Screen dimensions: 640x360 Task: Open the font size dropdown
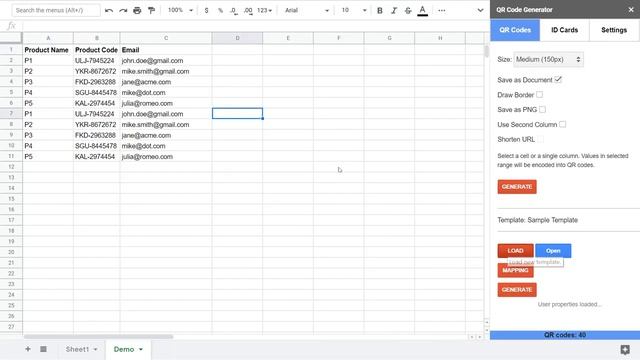point(353,10)
